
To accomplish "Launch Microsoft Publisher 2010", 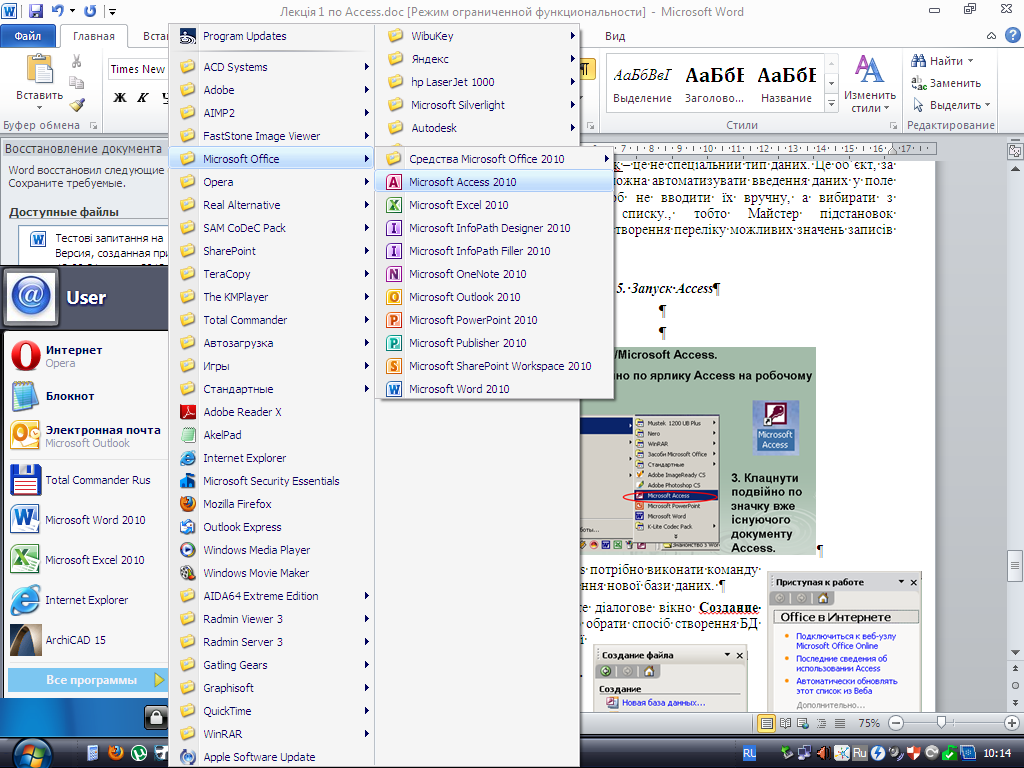I will pos(494,343).
